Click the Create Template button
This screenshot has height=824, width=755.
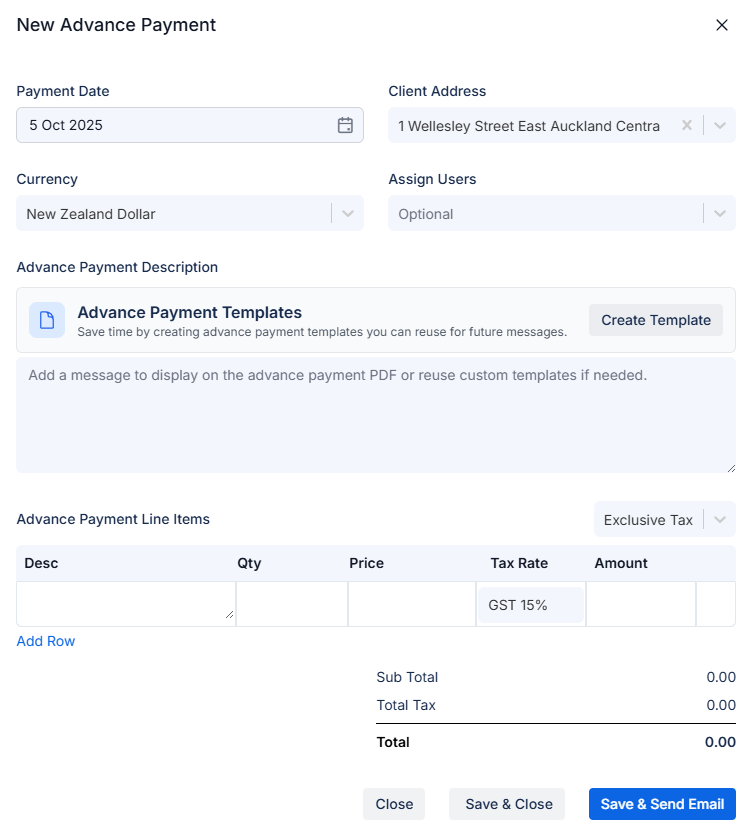[655, 319]
